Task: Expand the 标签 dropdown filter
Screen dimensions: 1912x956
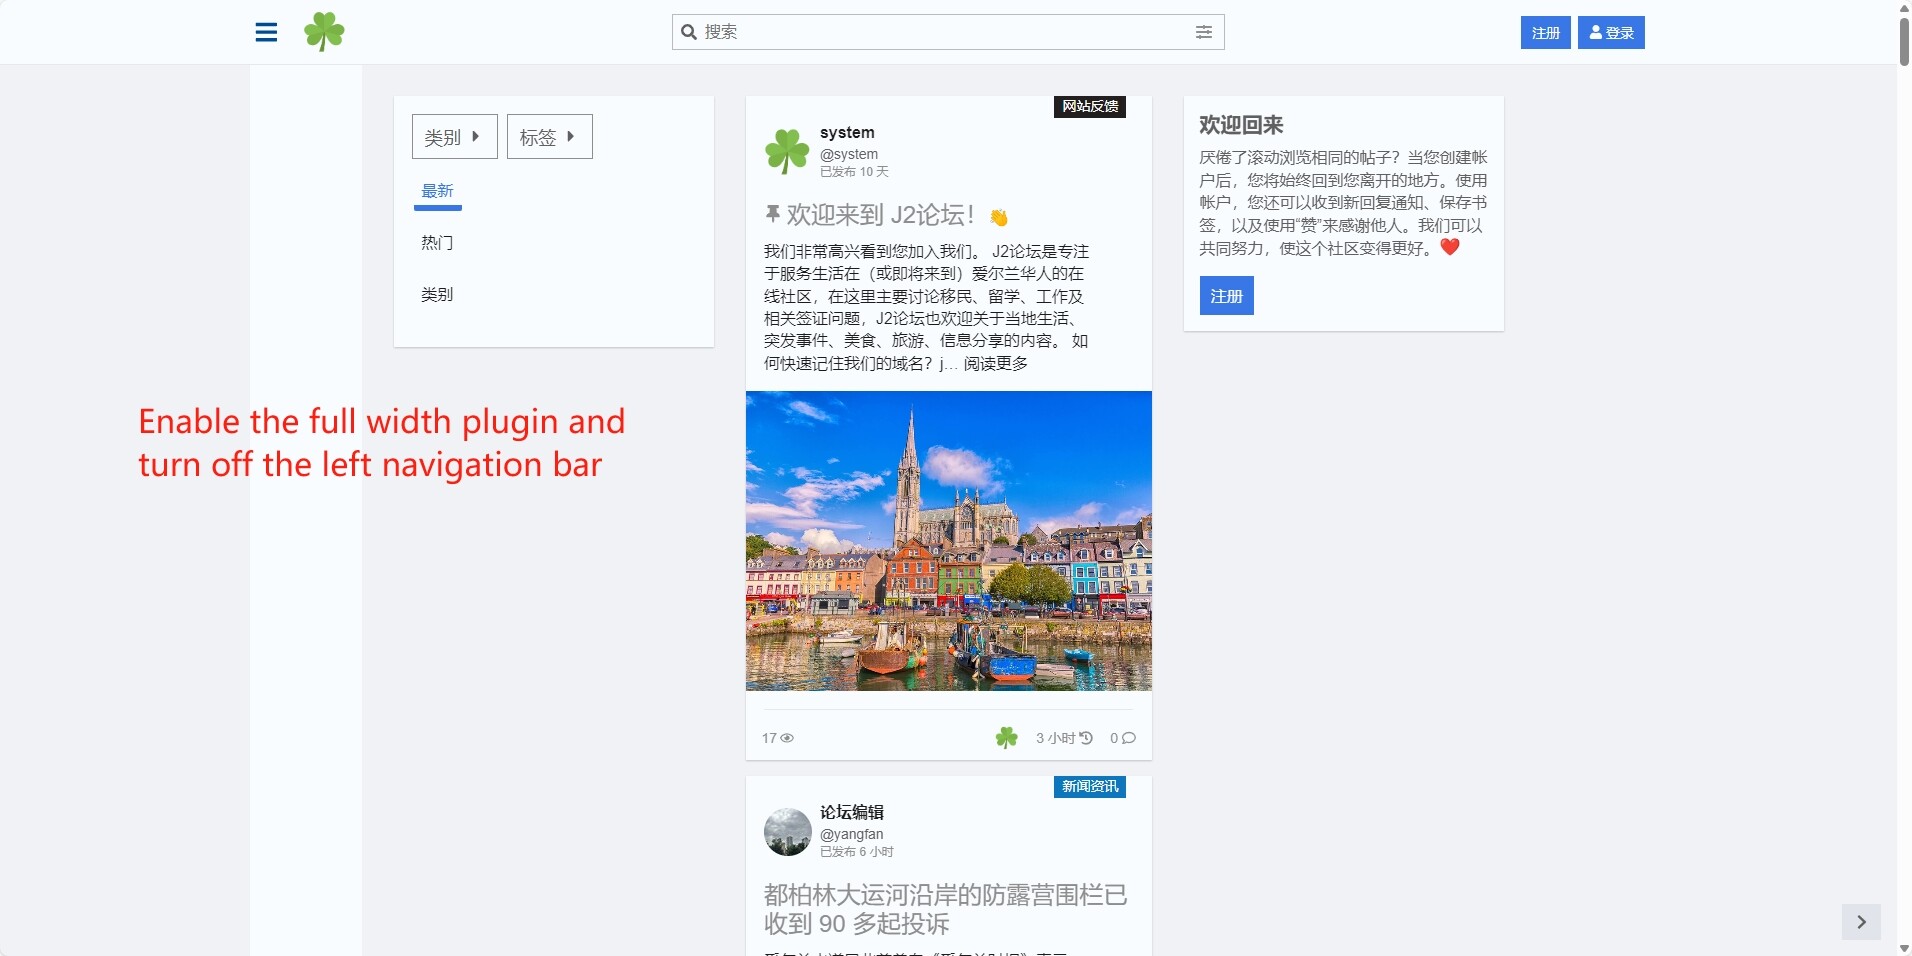Action: click(549, 137)
